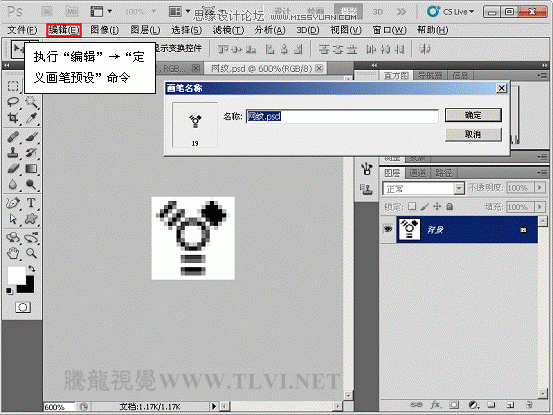The image size is (553, 415).
Task: Click 取消 button in brush dialog
Action: (x=473, y=134)
